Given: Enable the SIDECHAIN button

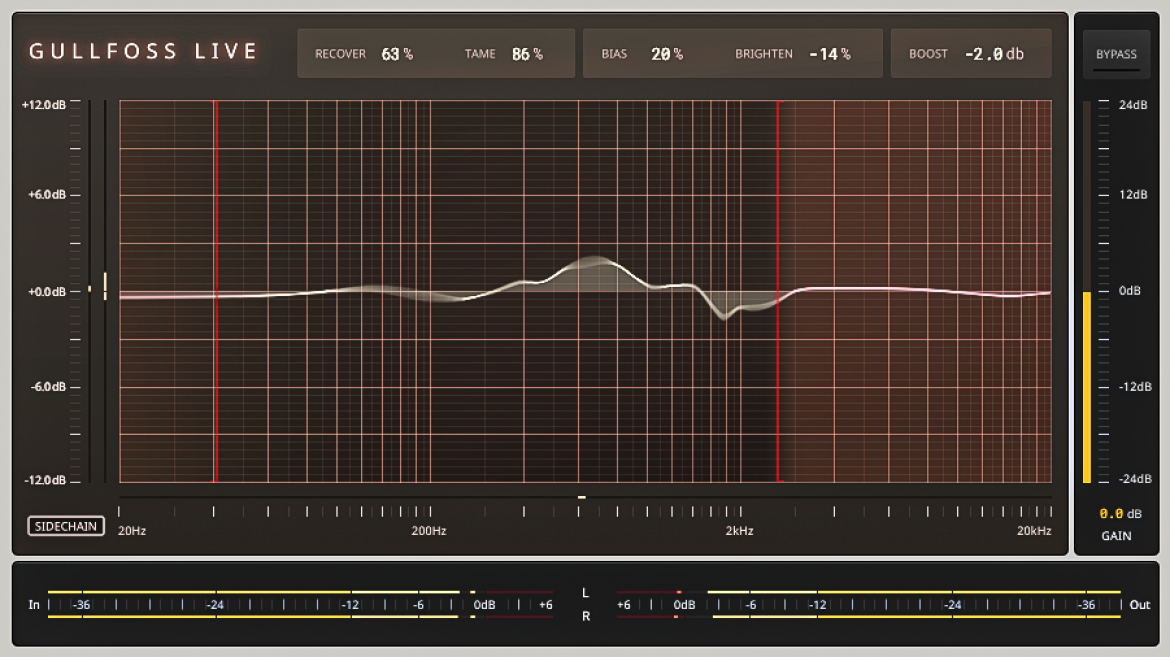Looking at the screenshot, I should [66, 526].
